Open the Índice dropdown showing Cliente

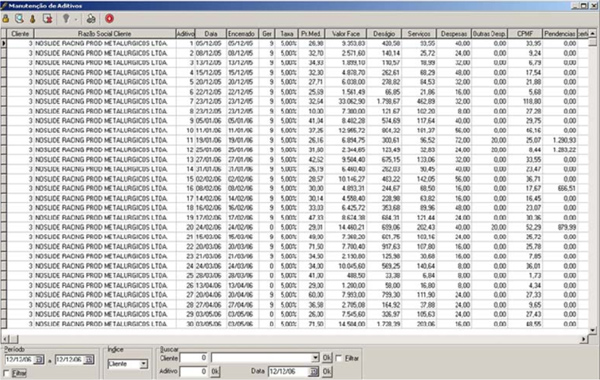tap(143, 364)
